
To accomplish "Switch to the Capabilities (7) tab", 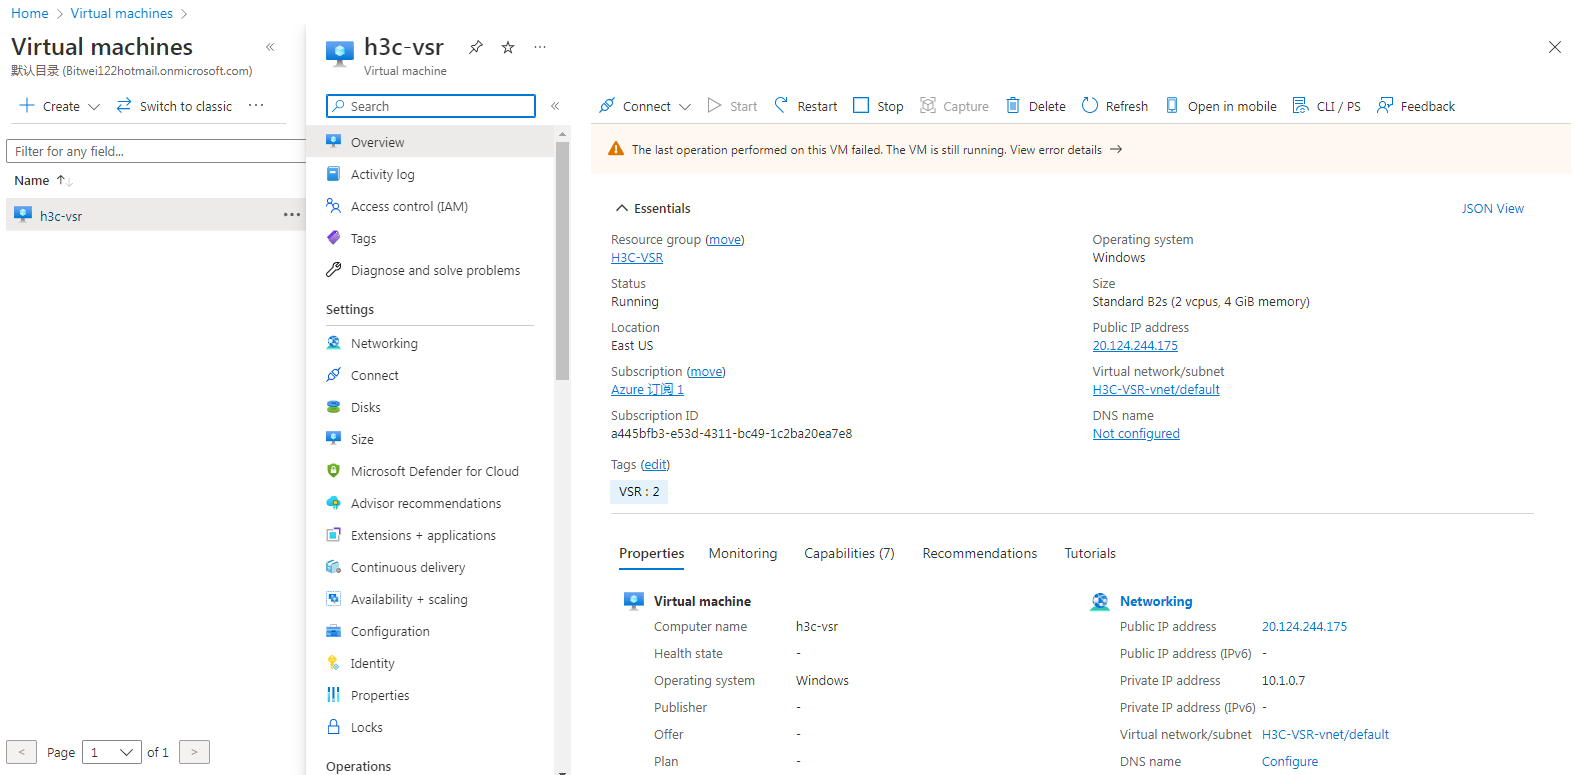I will (849, 553).
